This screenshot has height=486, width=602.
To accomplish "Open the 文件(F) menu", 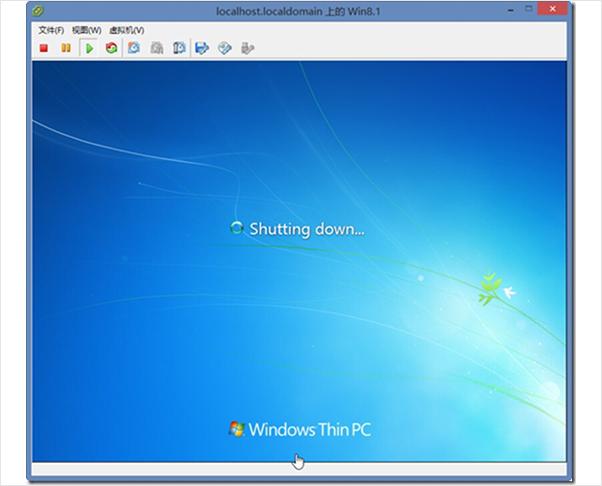I will point(51,30).
